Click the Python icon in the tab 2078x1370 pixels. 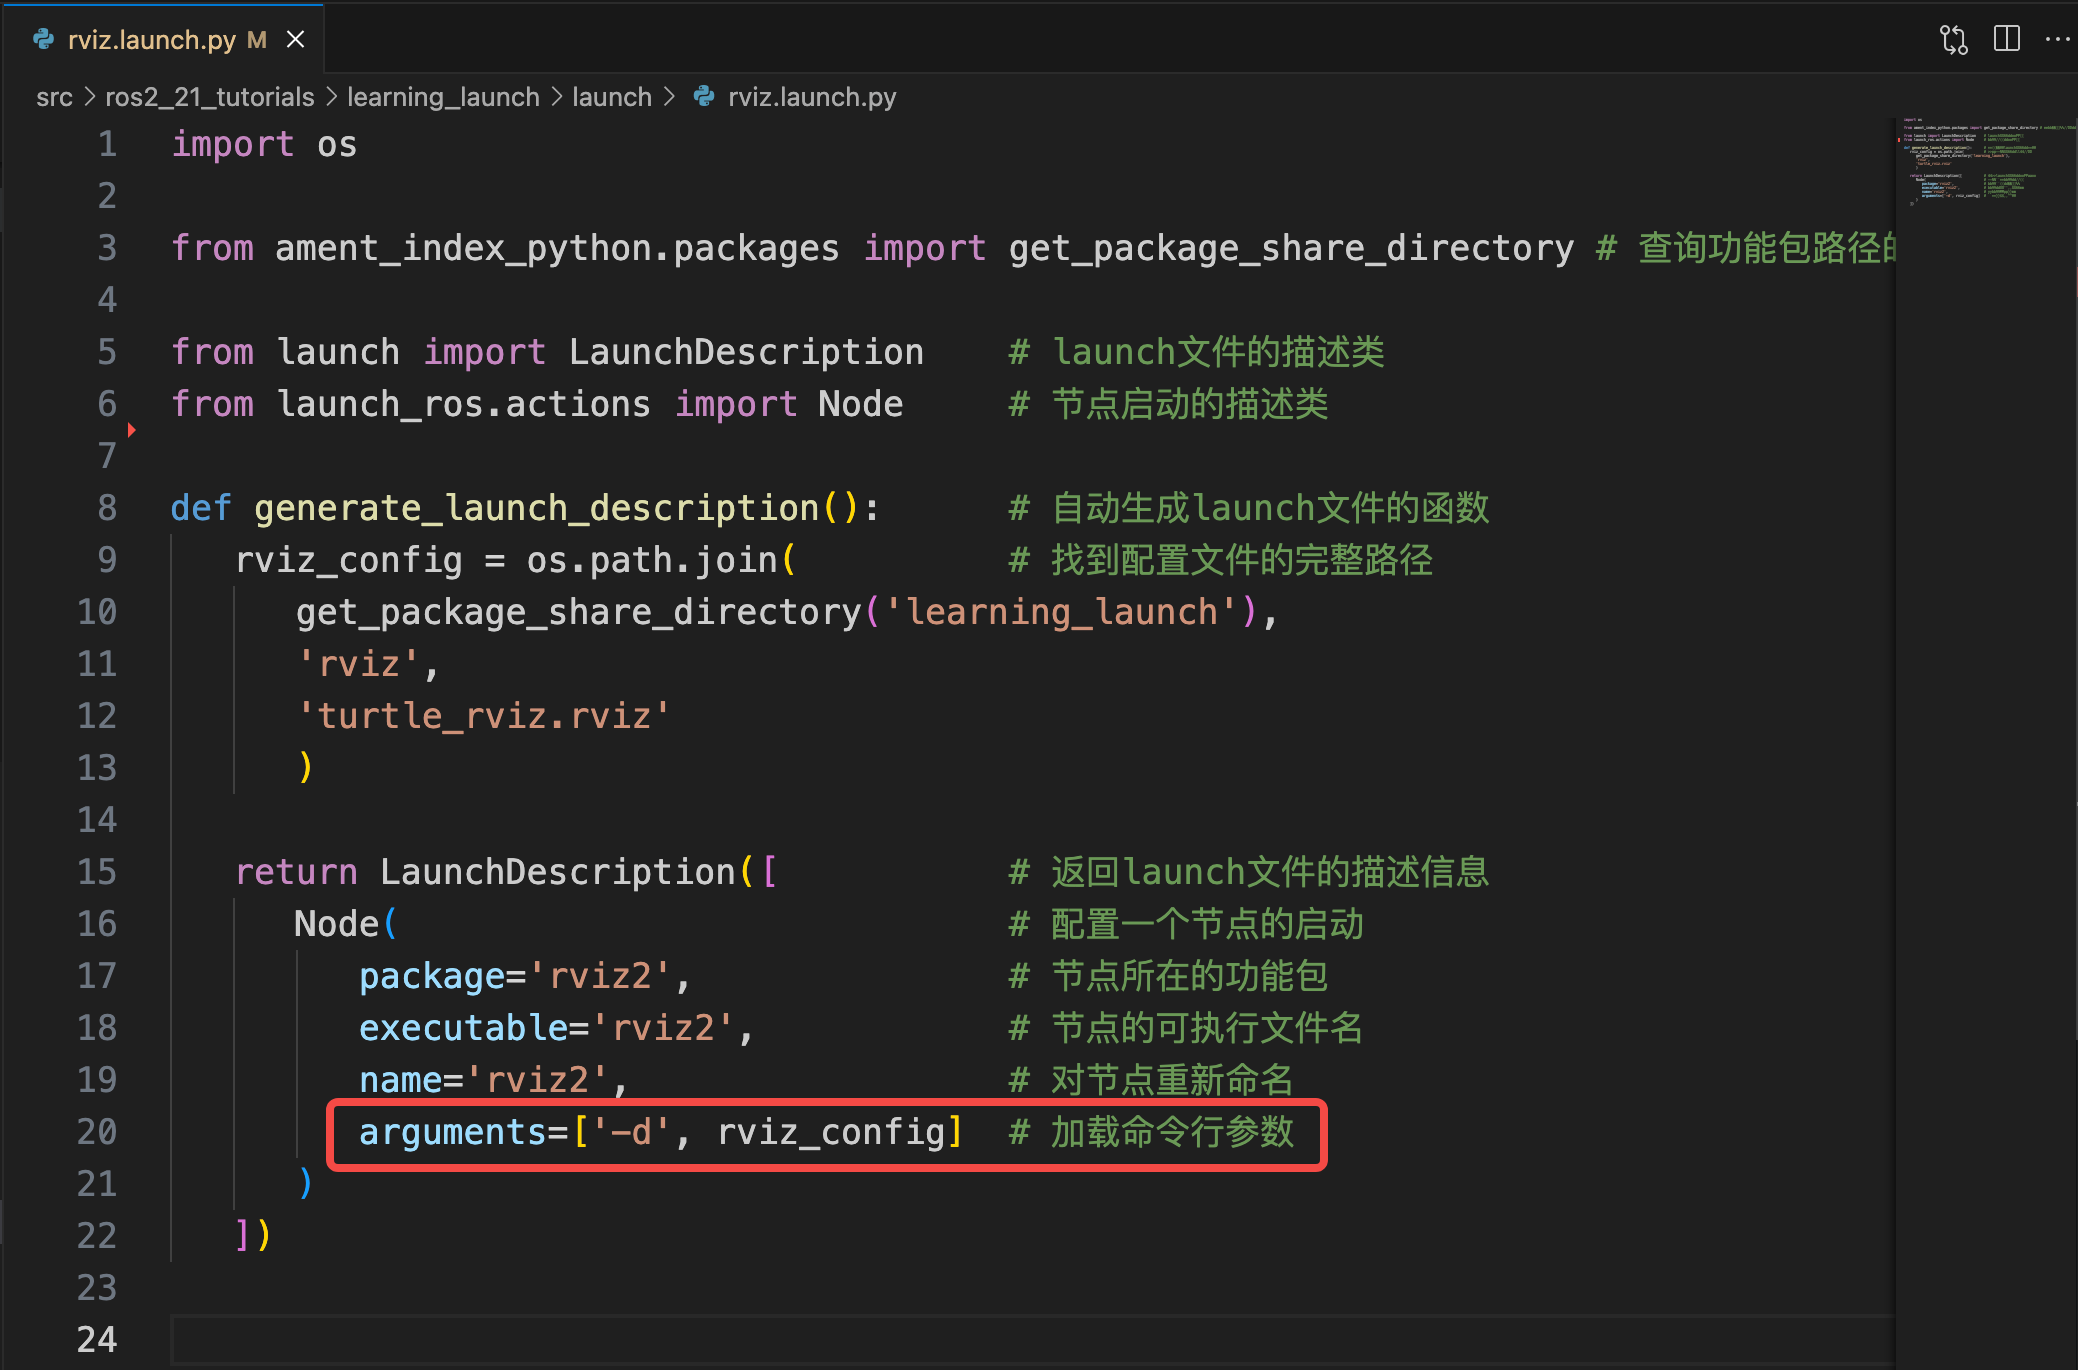pos(43,40)
